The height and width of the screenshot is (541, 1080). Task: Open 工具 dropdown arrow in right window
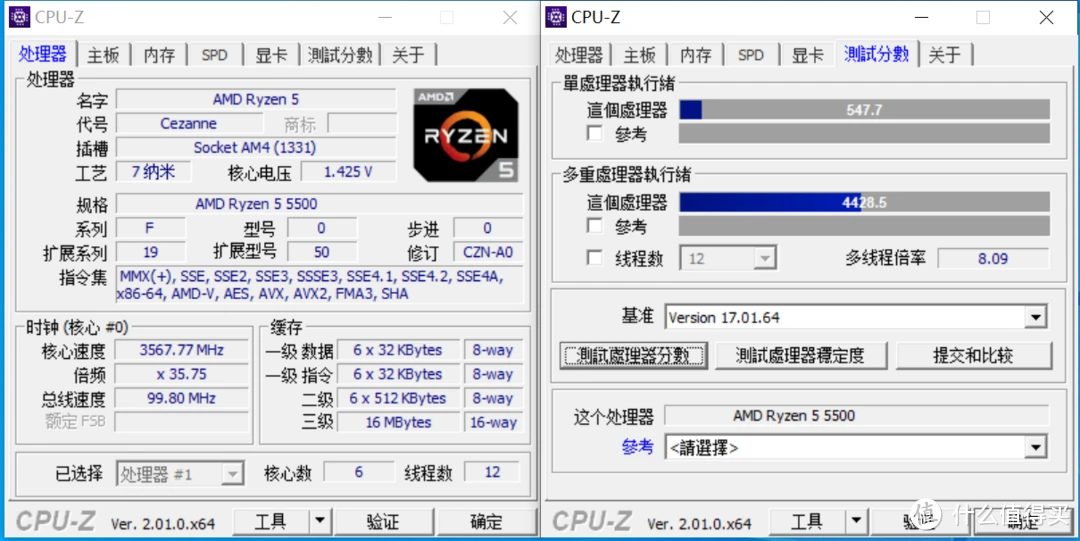(x=856, y=522)
